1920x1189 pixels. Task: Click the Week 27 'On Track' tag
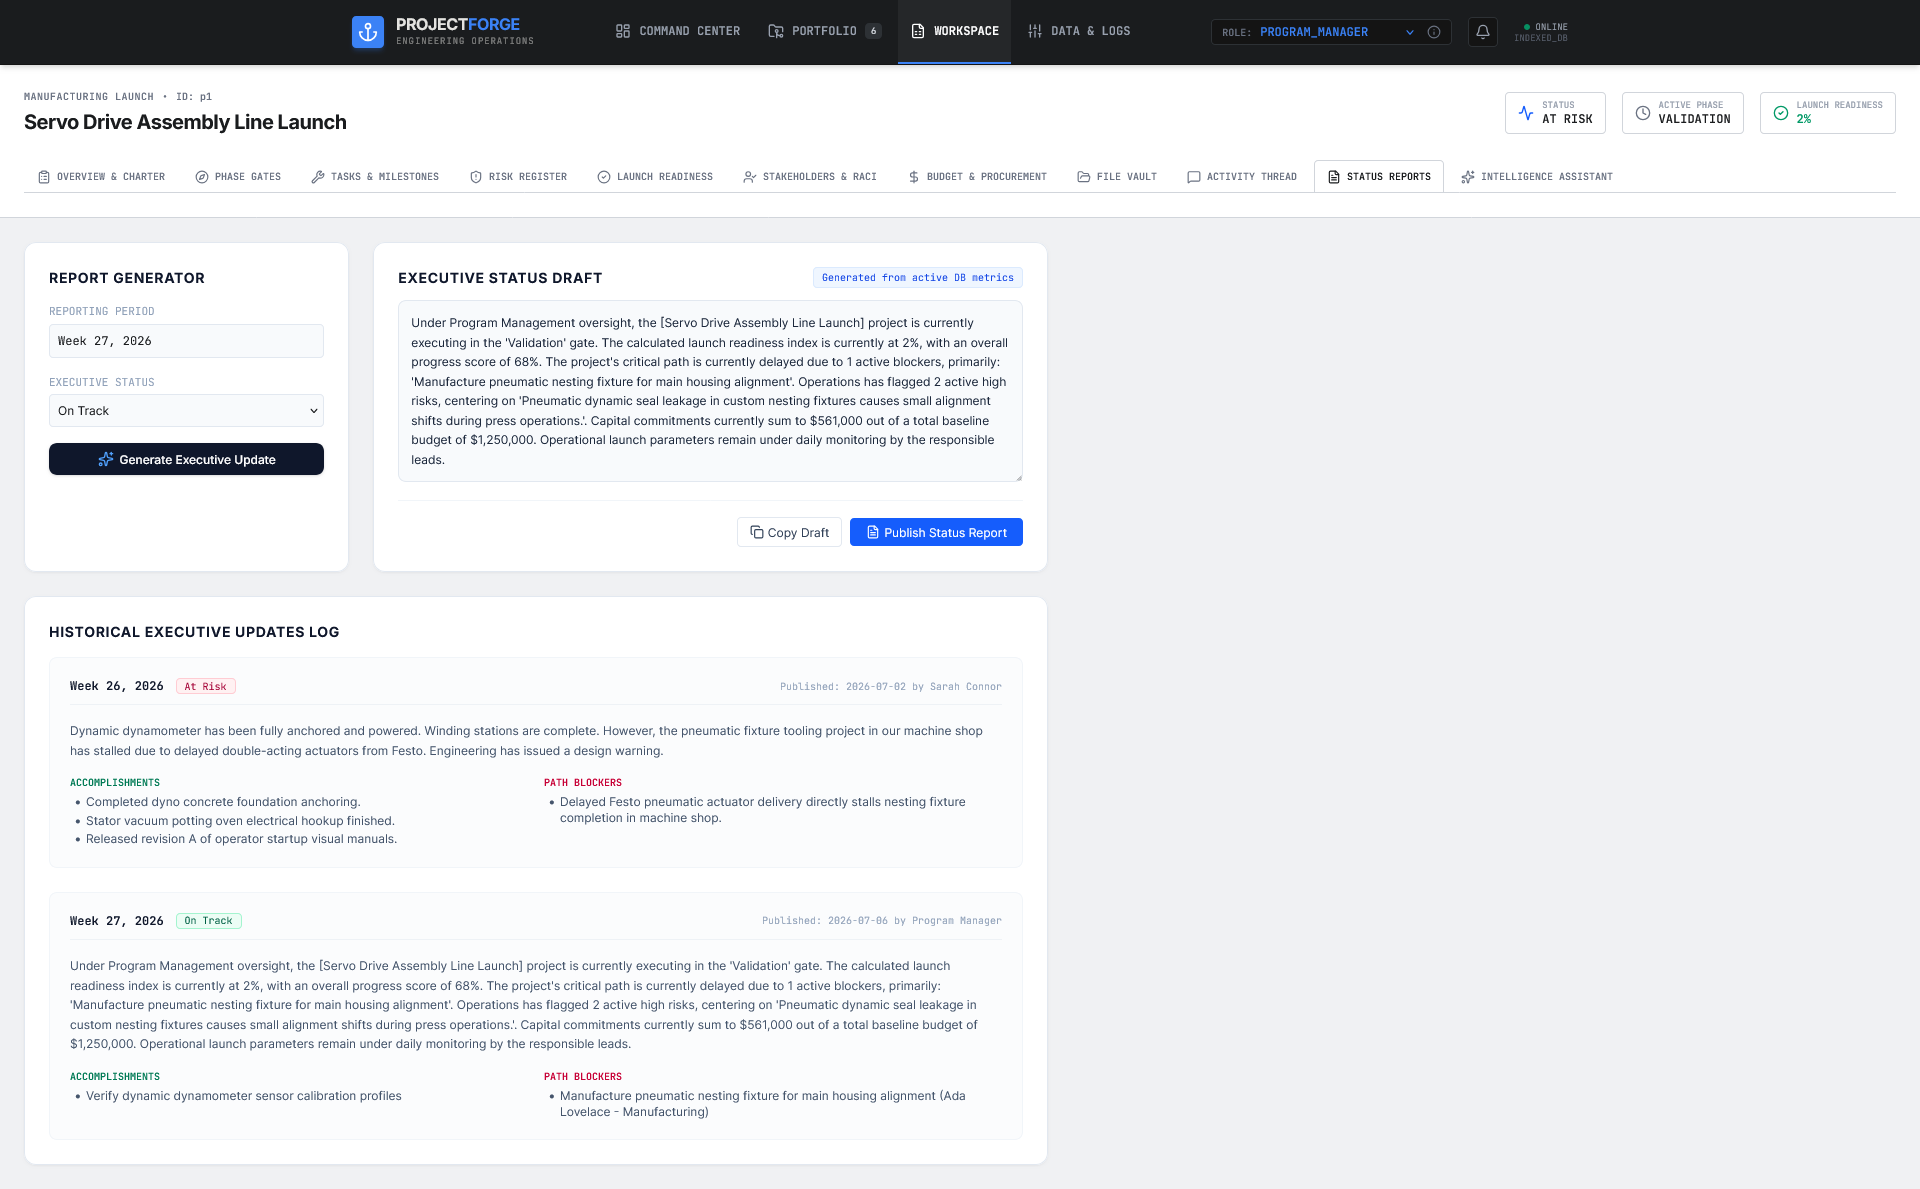pos(209,921)
